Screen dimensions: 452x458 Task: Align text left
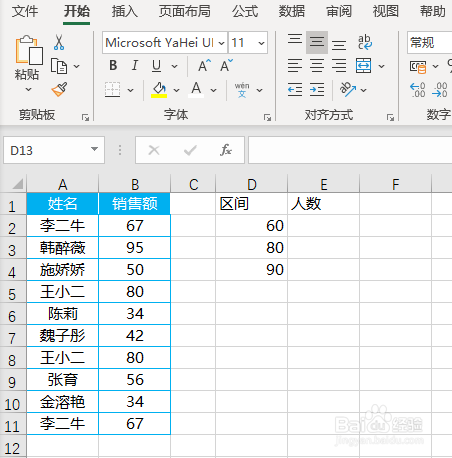click(x=295, y=65)
